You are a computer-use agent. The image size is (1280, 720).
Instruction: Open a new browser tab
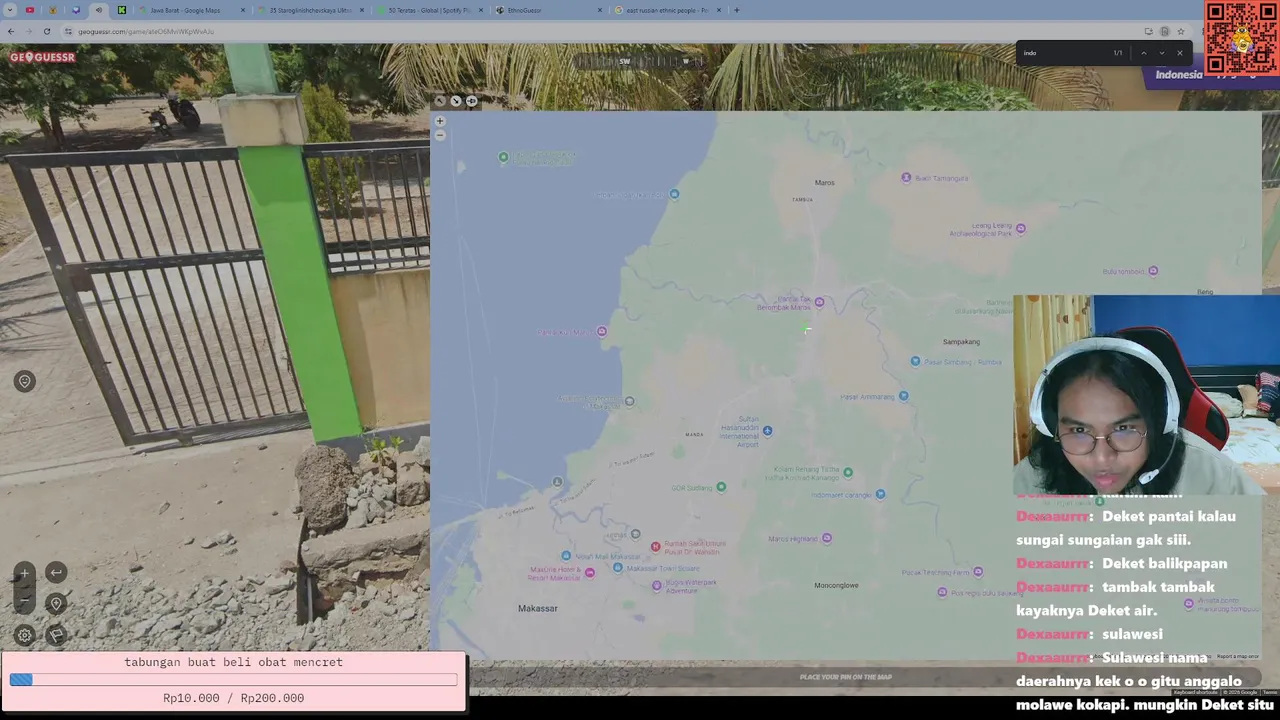[x=737, y=10]
